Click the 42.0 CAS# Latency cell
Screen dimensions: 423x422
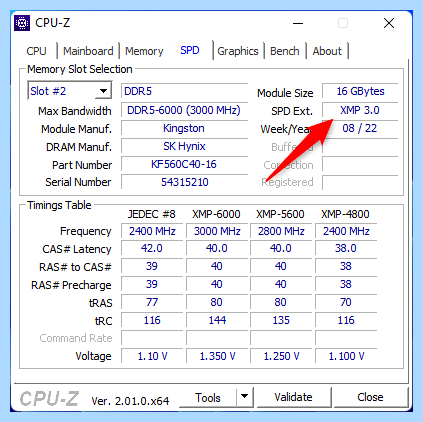(152, 248)
